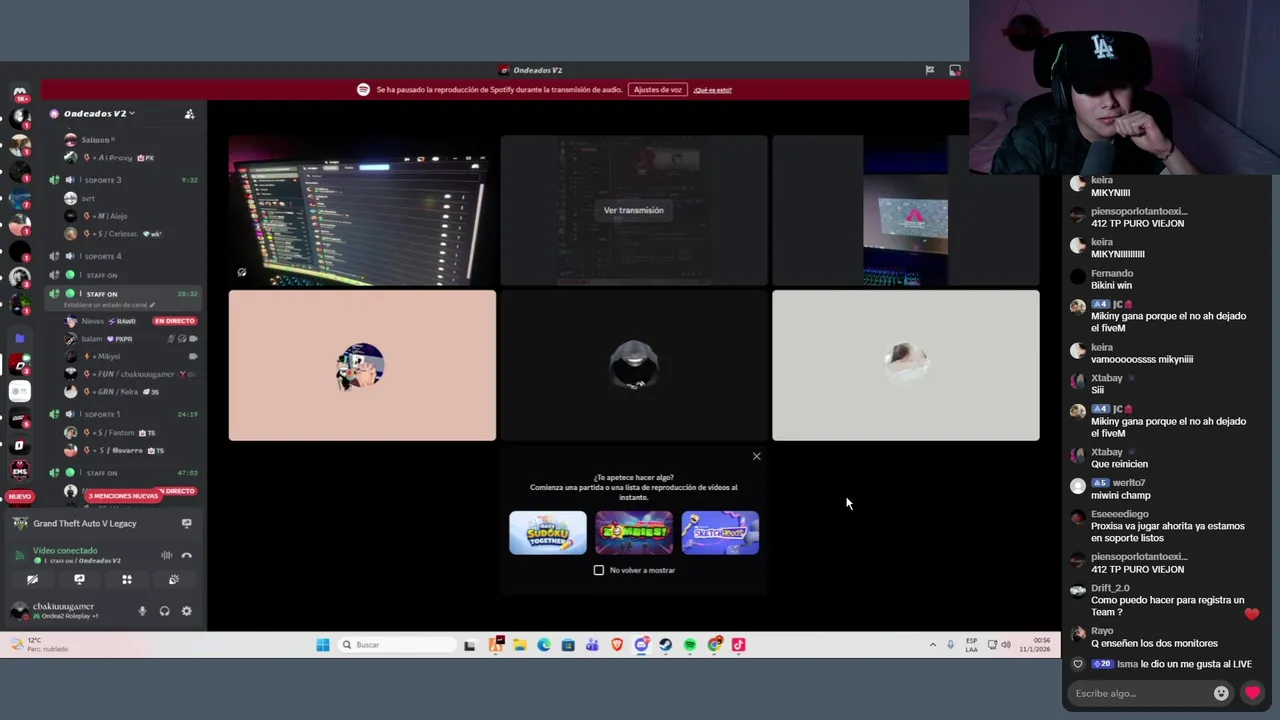Check the No volver a mostrar checkbox
The height and width of the screenshot is (720, 1280).
(x=599, y=570)
